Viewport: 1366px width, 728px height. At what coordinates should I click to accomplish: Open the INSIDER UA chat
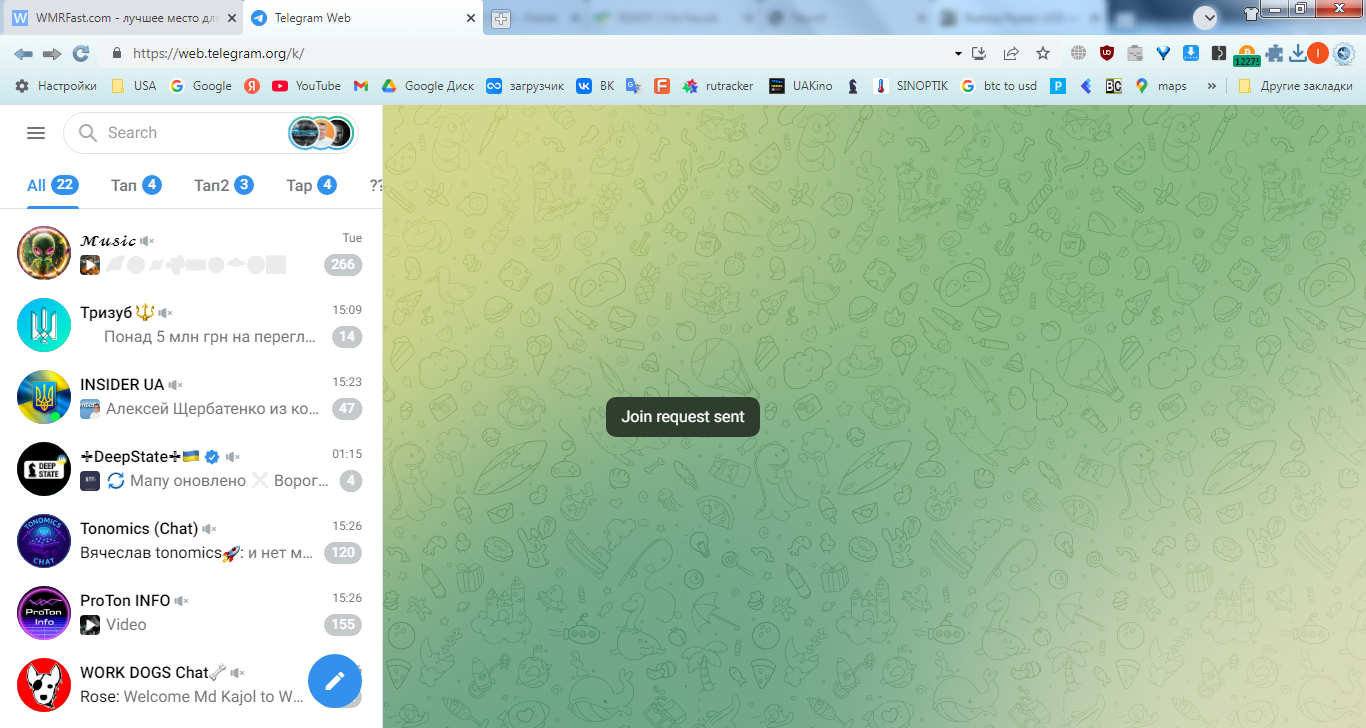pos(191,397)
